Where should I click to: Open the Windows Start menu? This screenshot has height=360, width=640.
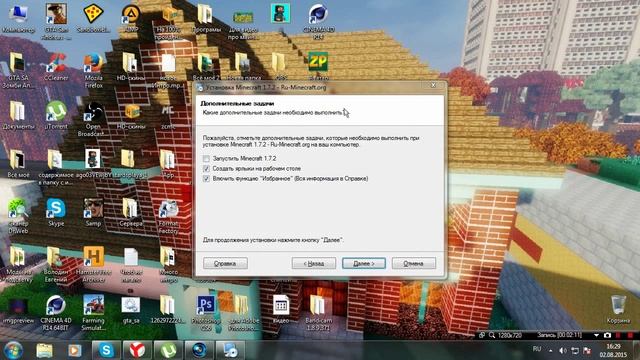pyautogui.click(x=13, y=350)
